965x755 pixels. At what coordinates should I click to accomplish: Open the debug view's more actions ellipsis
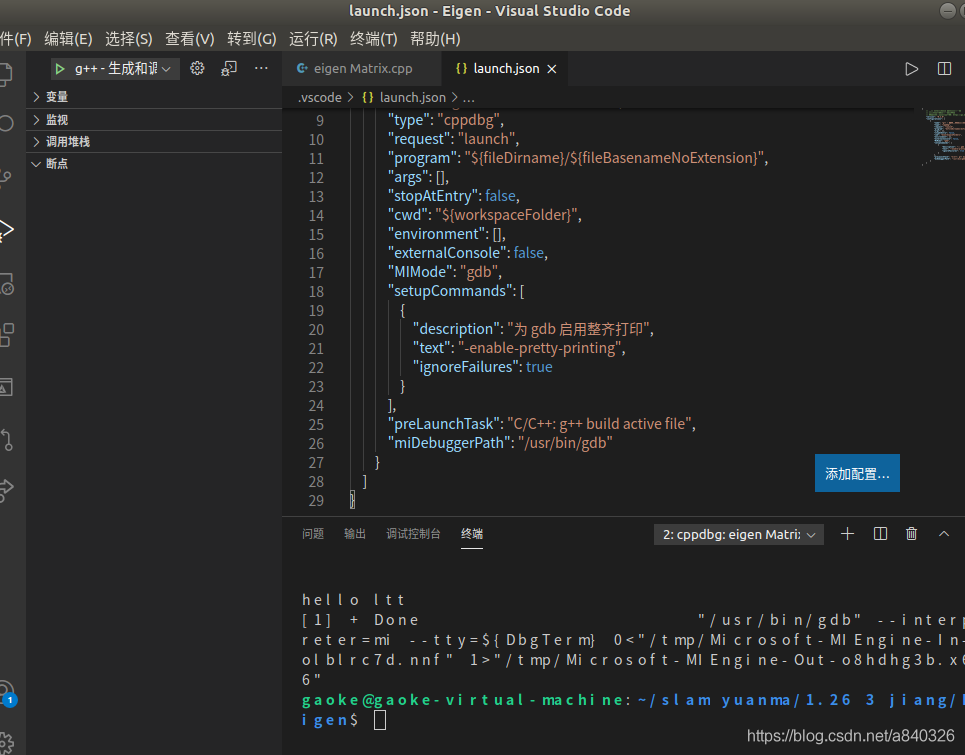(x=261, y=68)
